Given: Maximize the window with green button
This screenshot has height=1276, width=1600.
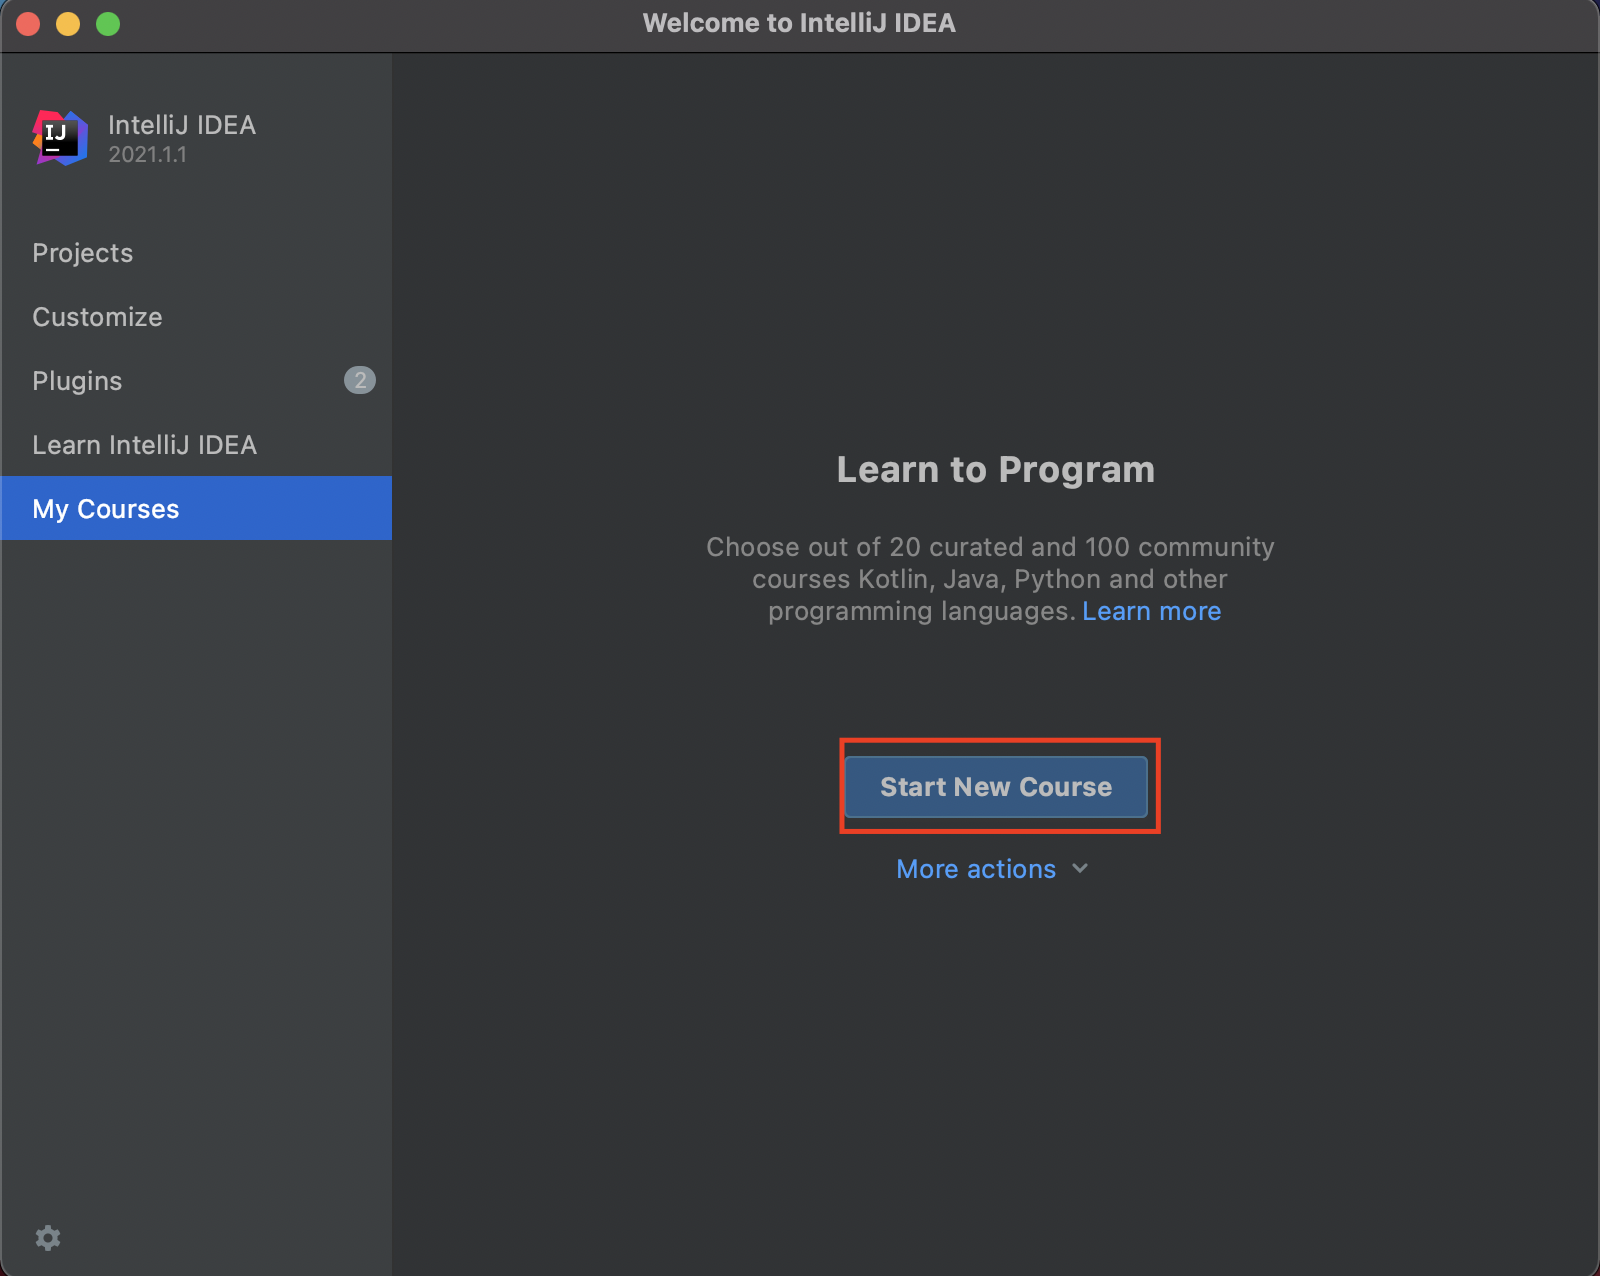Looking at the screenshot, I should pos(108,23).
